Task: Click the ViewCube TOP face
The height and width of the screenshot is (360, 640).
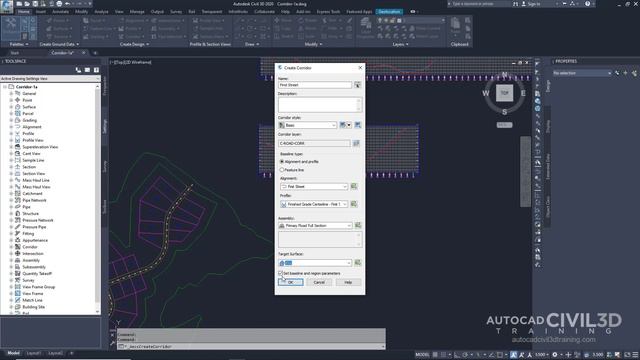Action: [504, 93]
